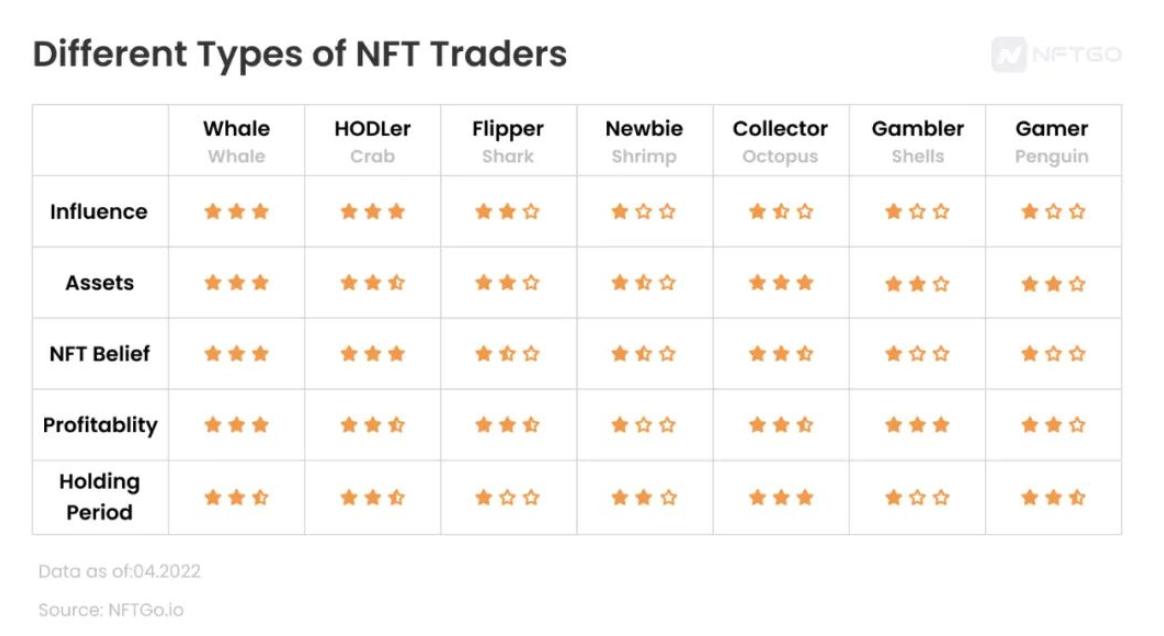Select the Gamer Assets star rating
This screenshot has width=1164, height=636.
pos(1053,283)
